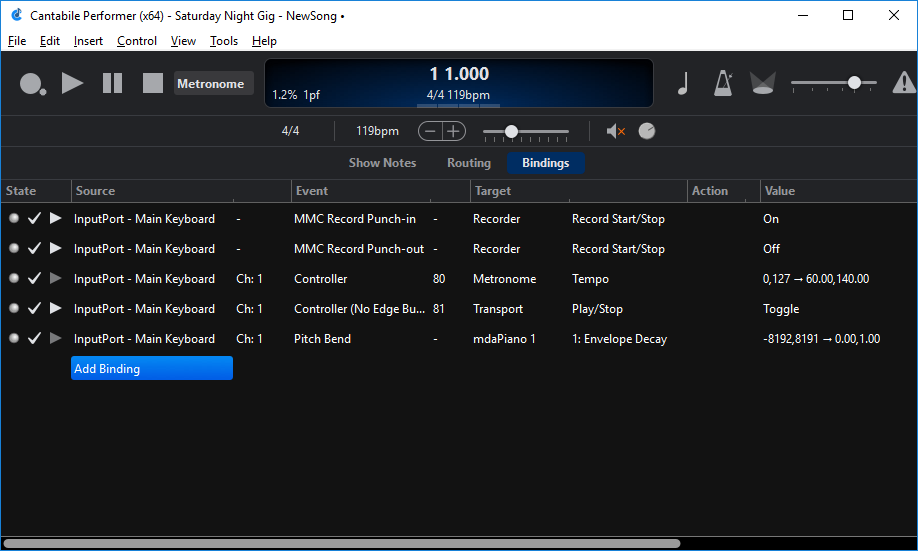Viewport: 918px width, 551px height.
Task: Toggle the metronome icon in top toolbar
Action: tap(723, 83)
